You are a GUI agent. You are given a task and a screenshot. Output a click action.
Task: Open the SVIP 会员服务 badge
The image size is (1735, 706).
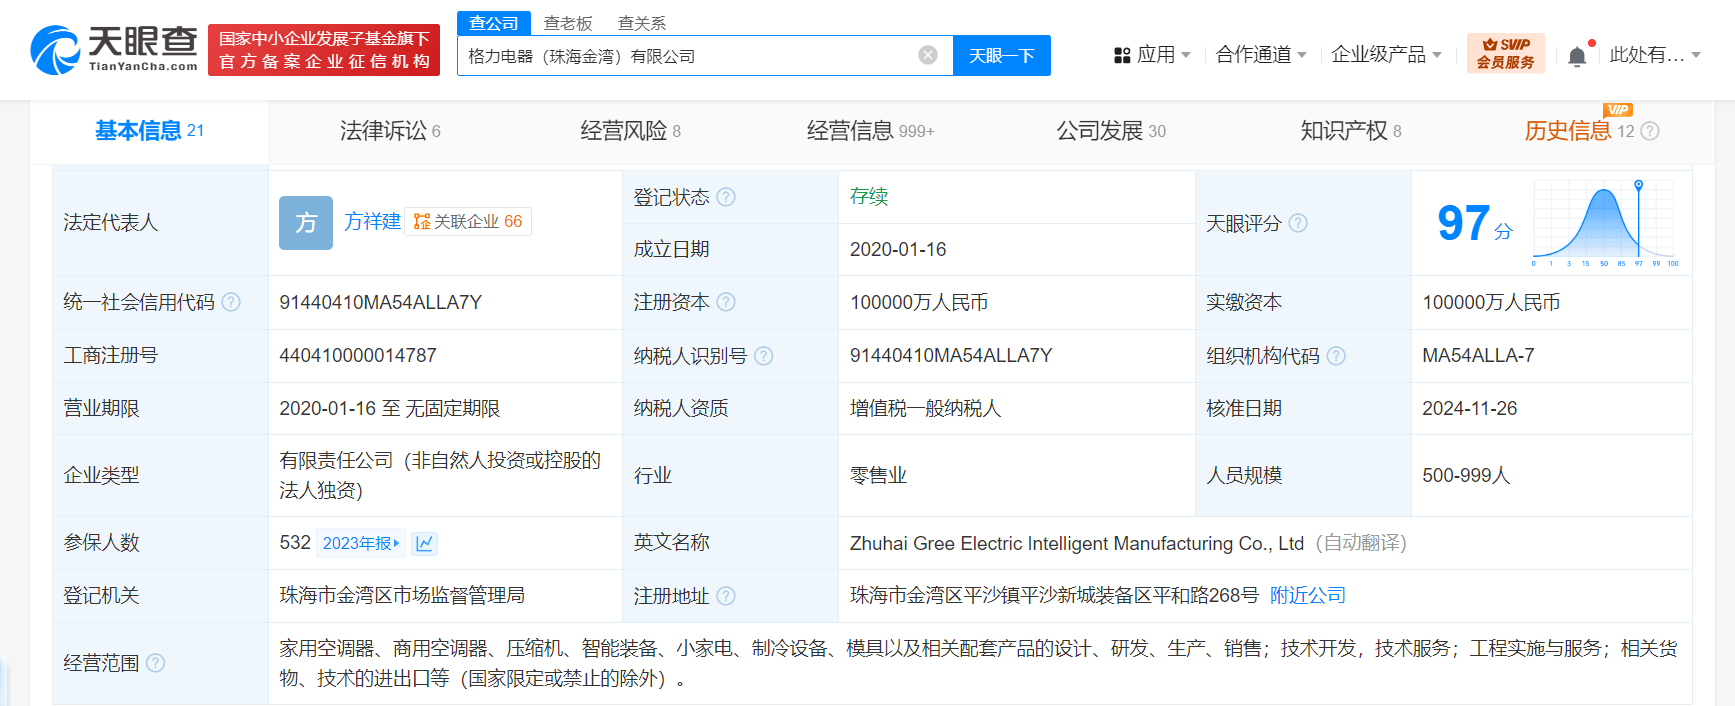click(x=1506, y=53)
